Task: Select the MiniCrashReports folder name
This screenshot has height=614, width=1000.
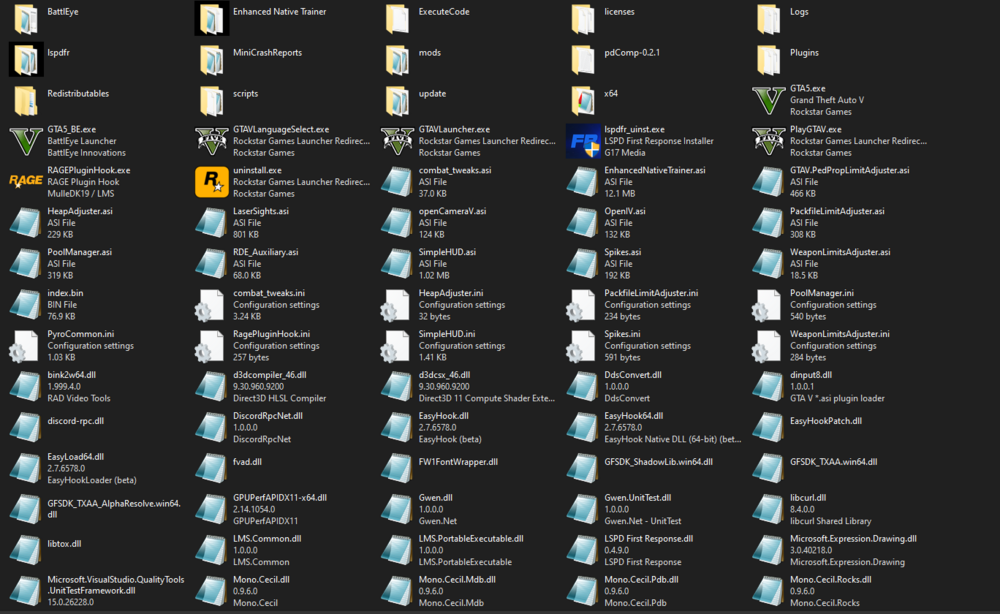Action: 267,52
